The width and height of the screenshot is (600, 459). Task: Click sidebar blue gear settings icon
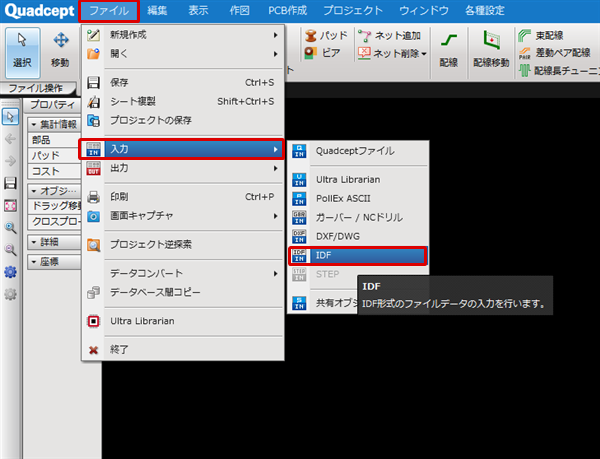[10, 272]
